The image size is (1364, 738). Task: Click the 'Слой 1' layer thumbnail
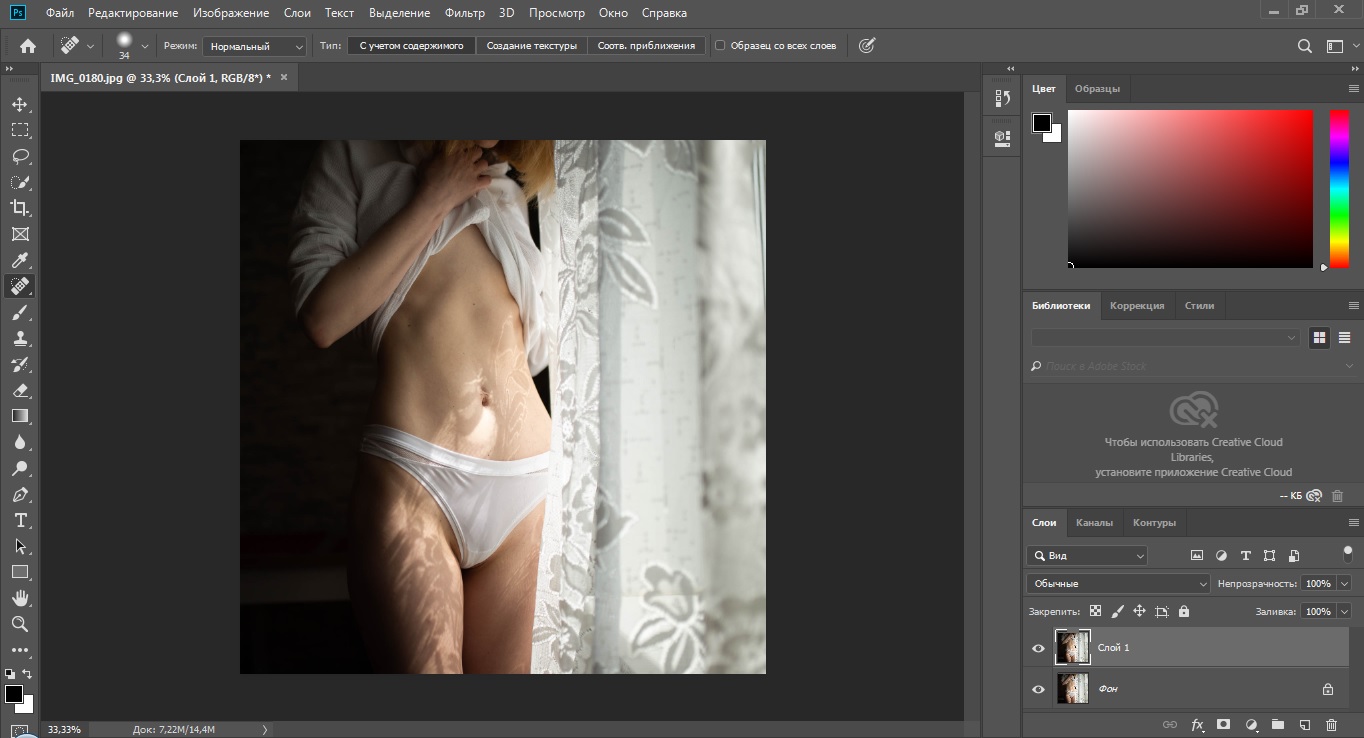pyautogui.click(x=1072, y=647)
